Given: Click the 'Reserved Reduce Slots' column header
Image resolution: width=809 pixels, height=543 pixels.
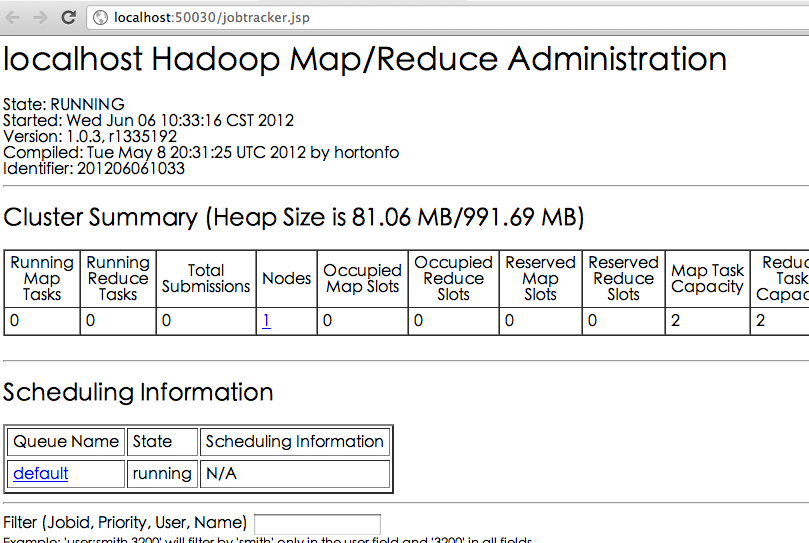Looking at the screenshot, I should [624, 279].
